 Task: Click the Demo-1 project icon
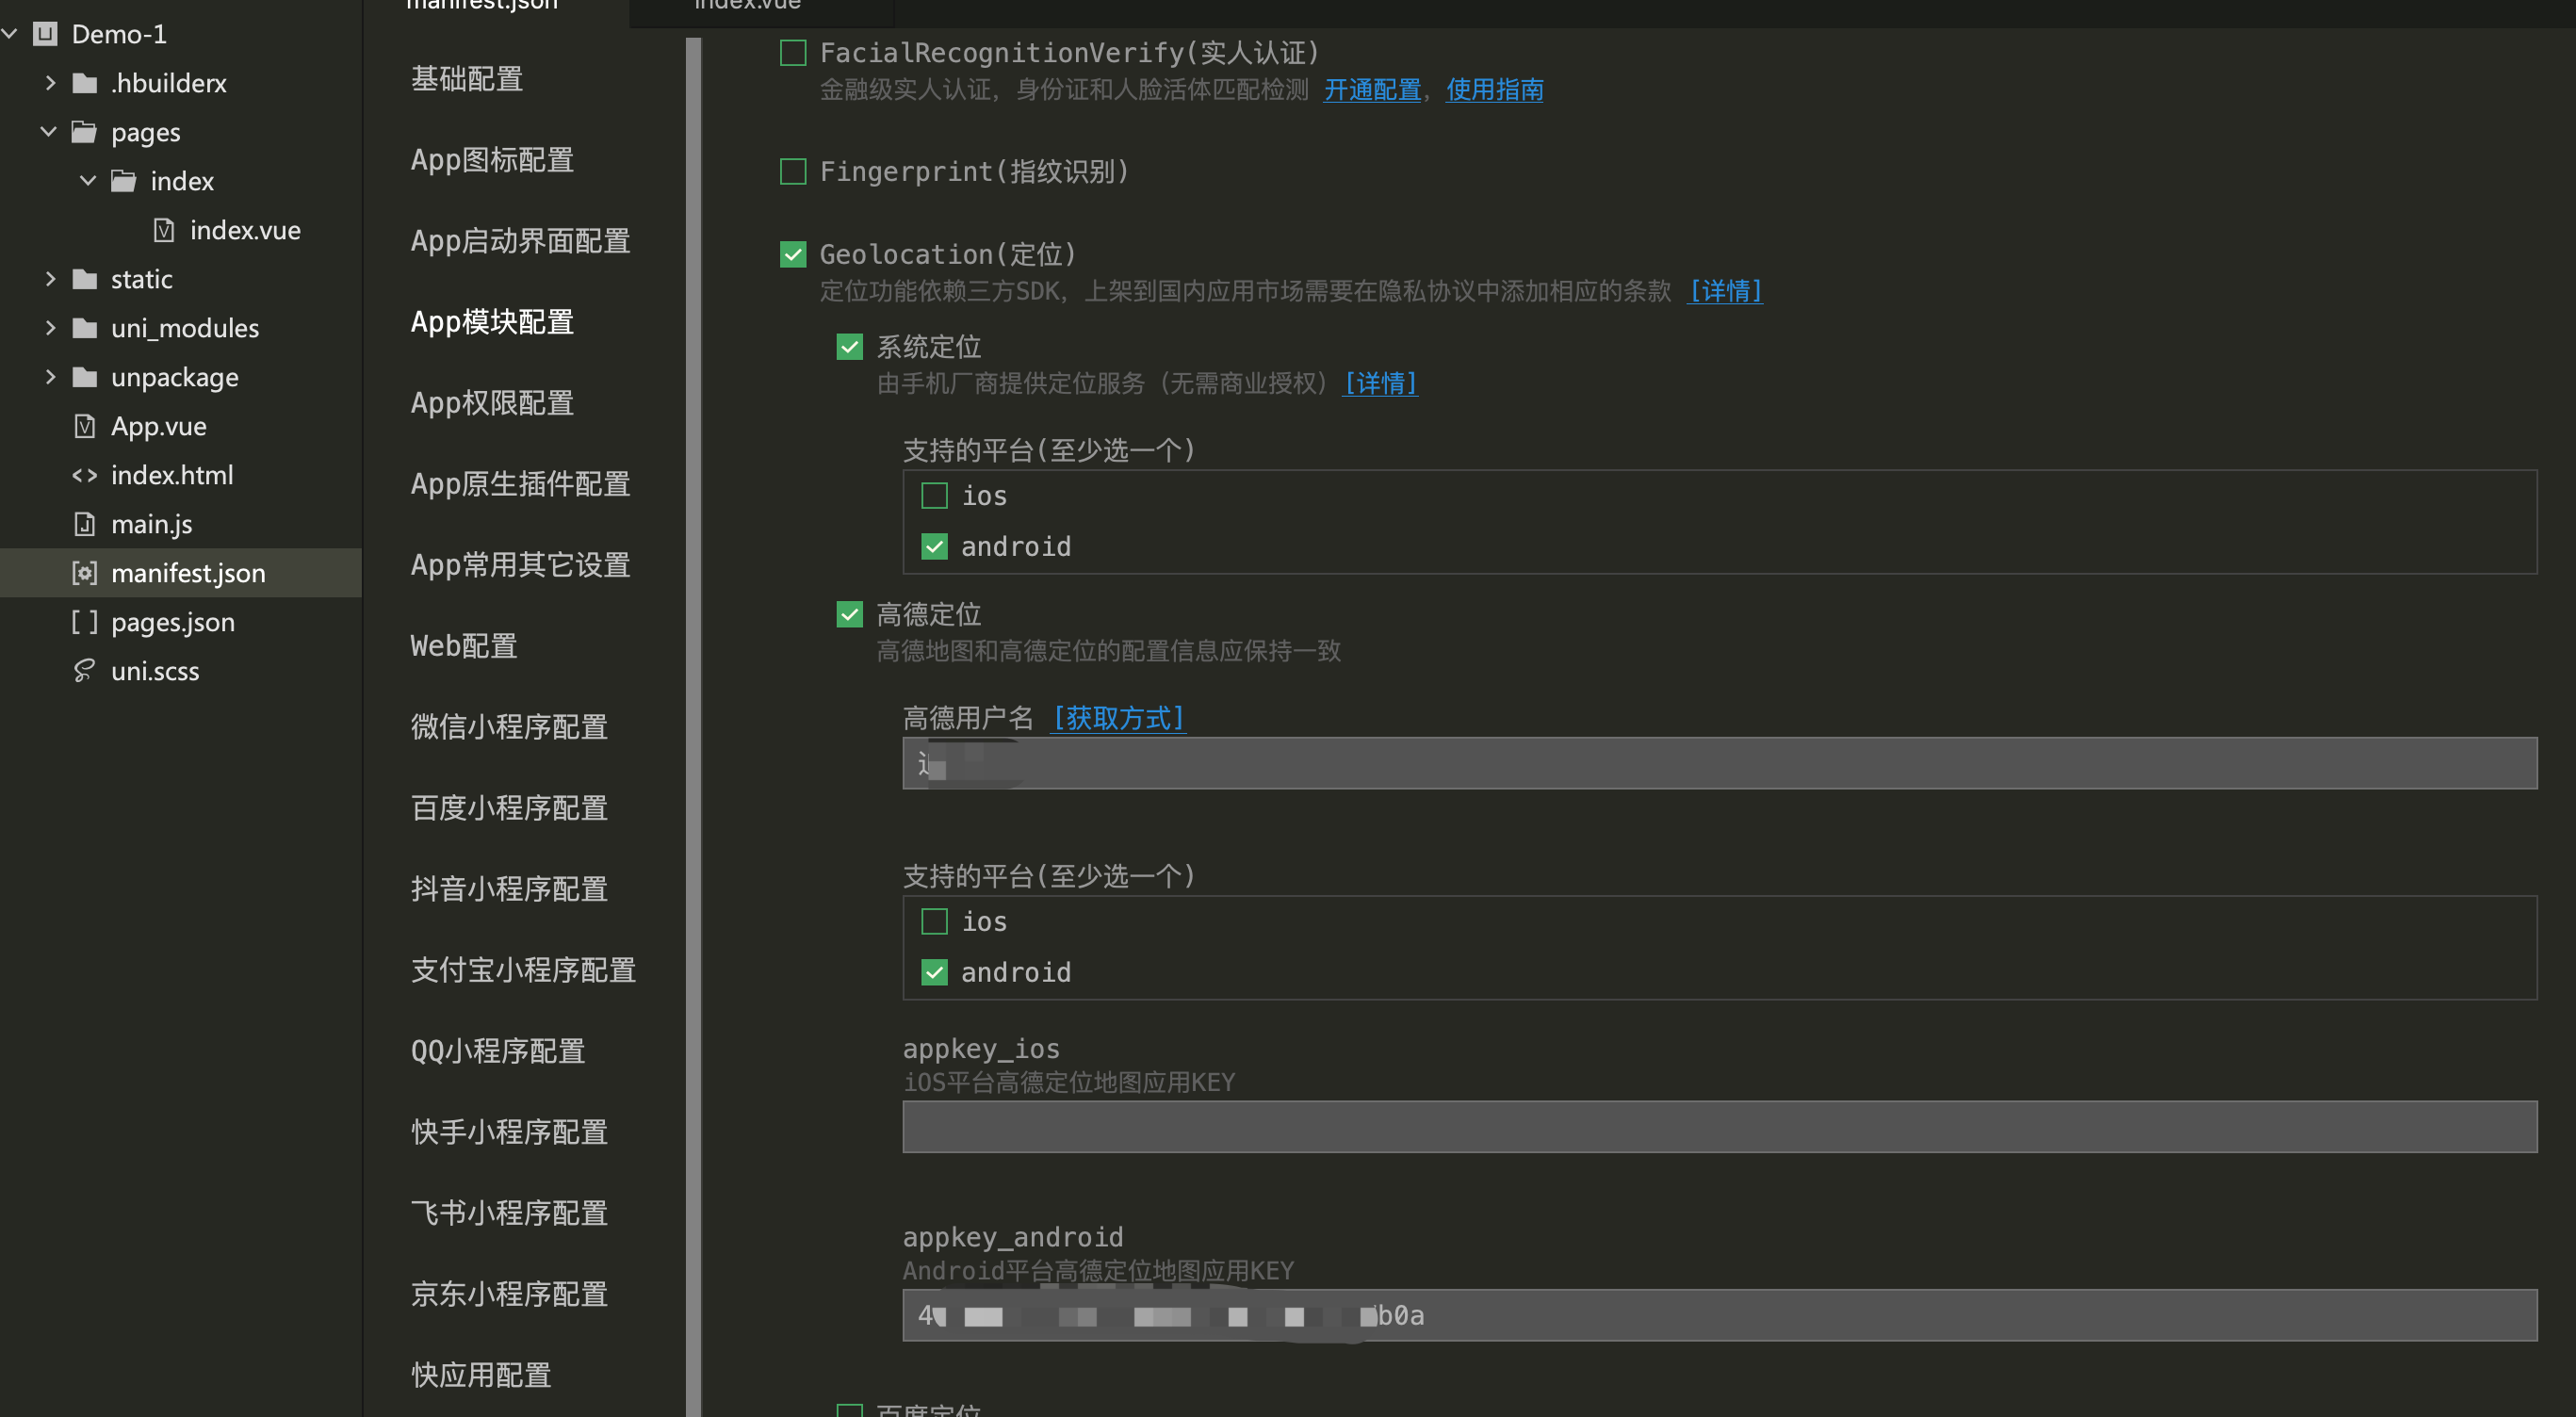pos(45,34)
